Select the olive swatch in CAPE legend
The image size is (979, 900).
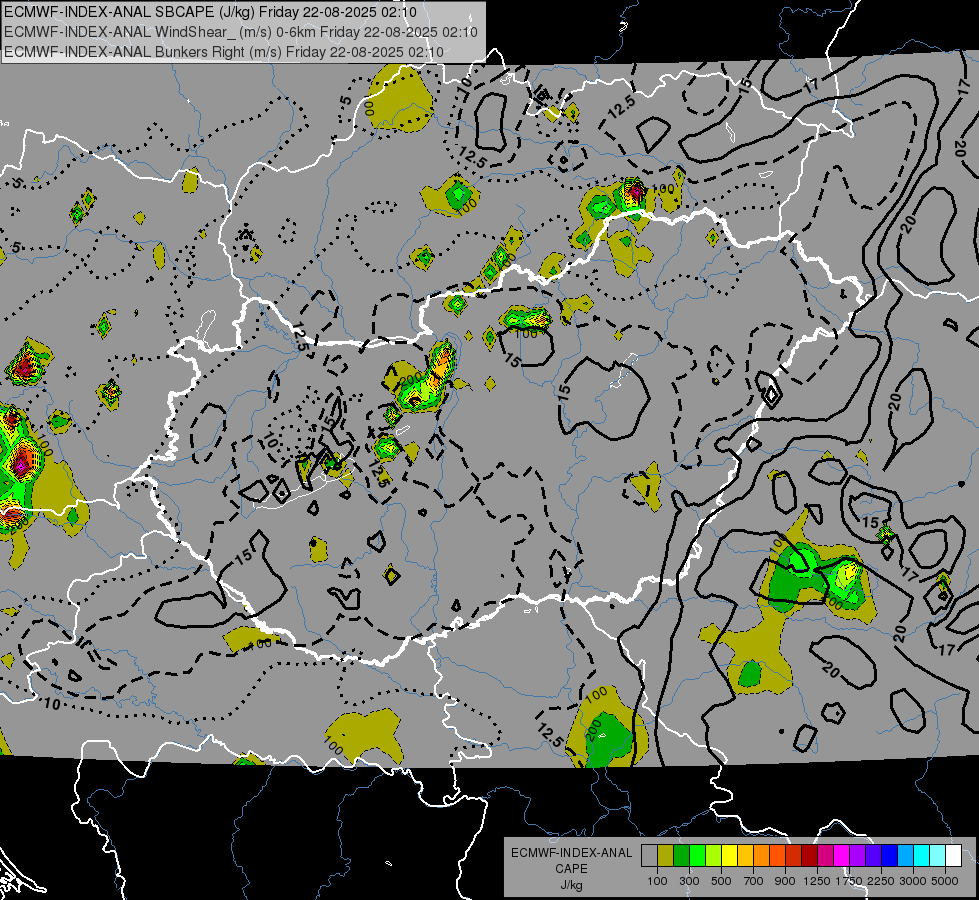coord(666,856)
